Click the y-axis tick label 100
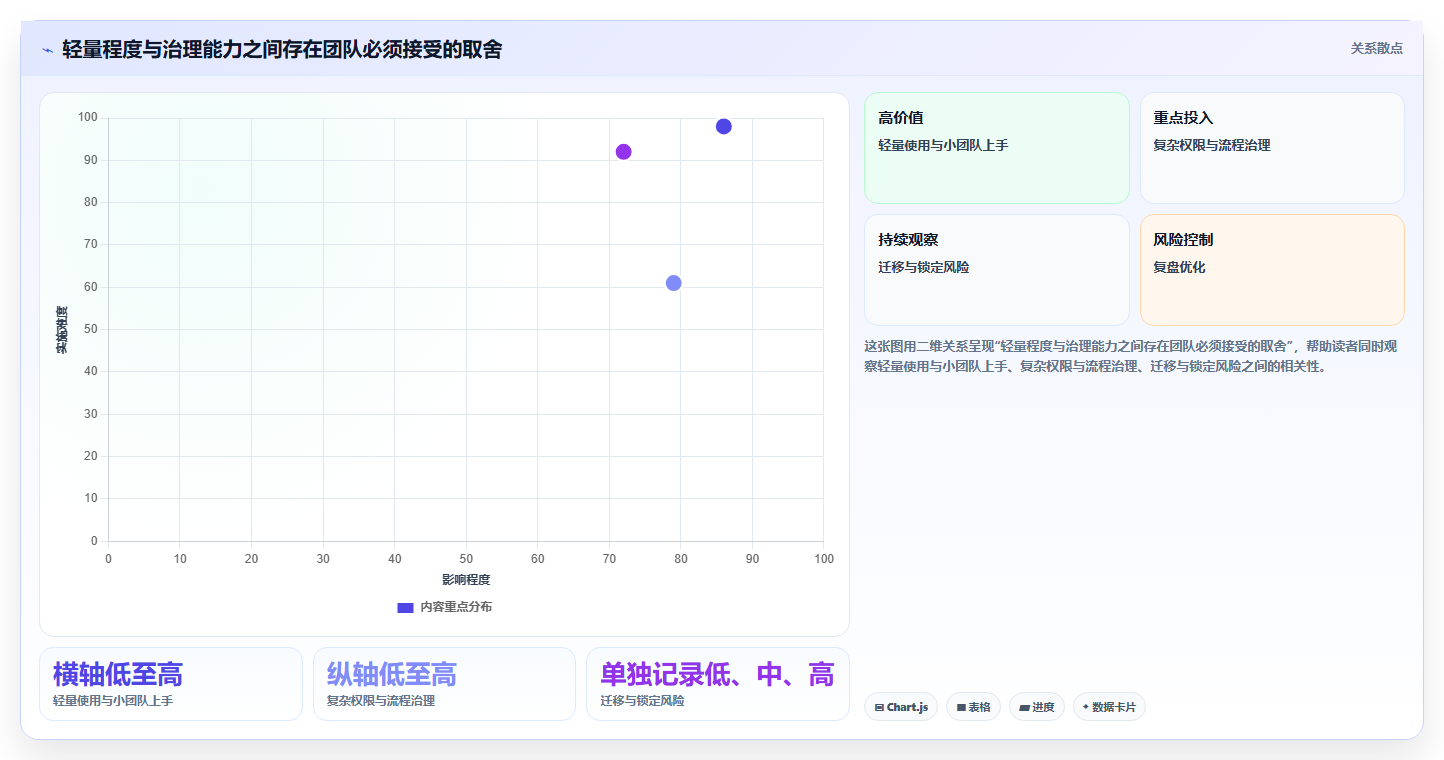This screenshot has width=1444, height=760. 88,118
